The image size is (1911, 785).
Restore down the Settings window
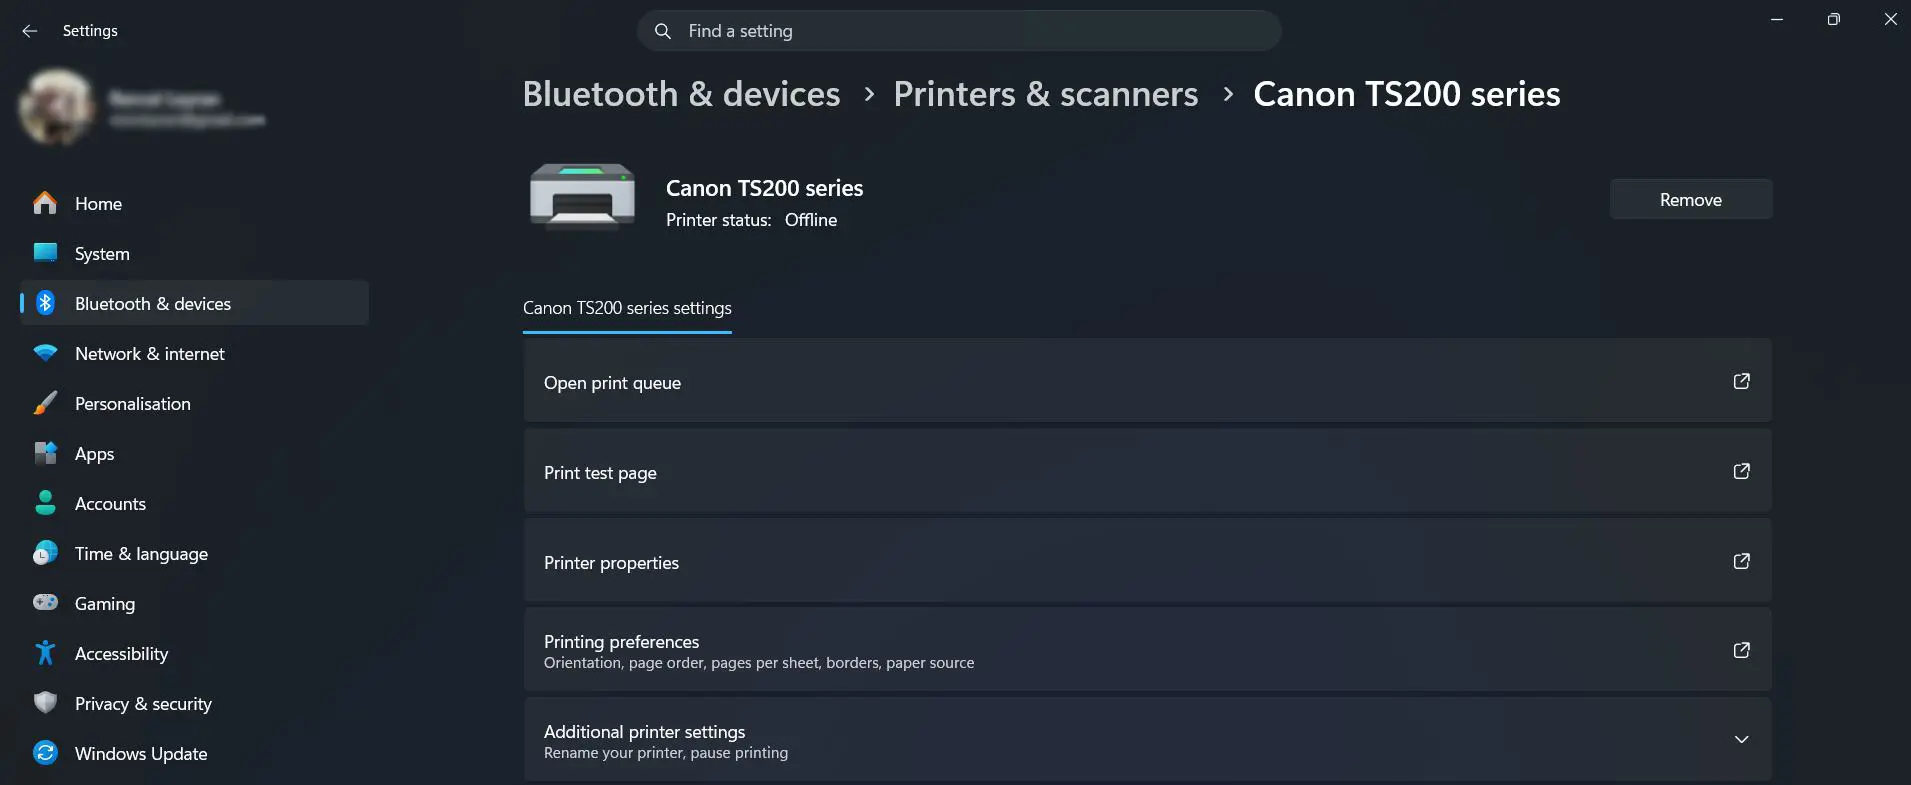click(x=1833, y=19)
